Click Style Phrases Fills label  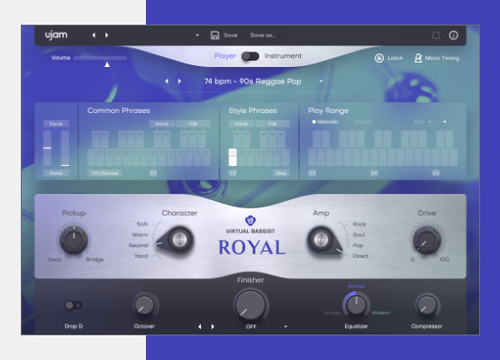272,124
